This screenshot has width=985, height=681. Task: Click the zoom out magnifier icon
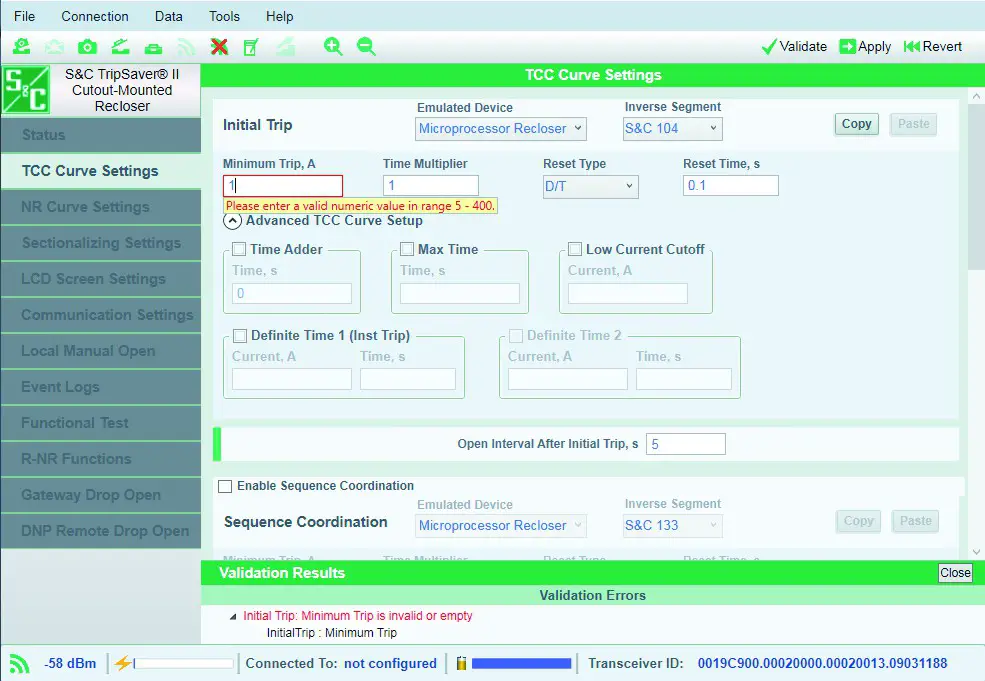pos(366,46)
